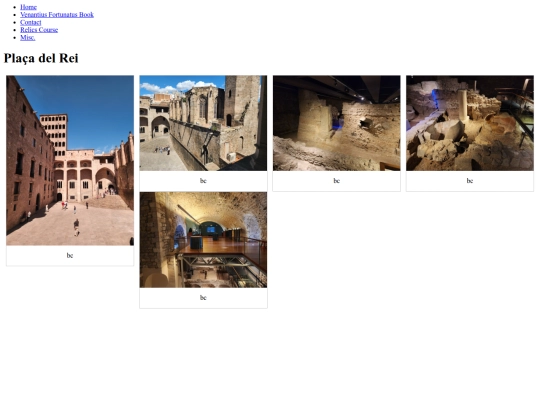
Task: Open the Contact link
Action: click(31, 22)
